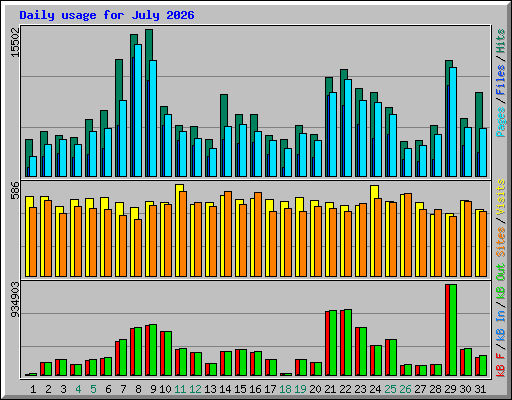
Task: Click the Sites legend label
Action: [x=501, y=242]
